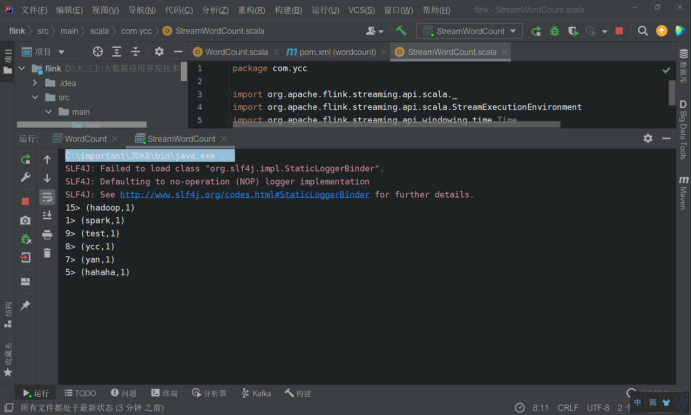Toggle scroll to end of console

click(x=47, y=215)
